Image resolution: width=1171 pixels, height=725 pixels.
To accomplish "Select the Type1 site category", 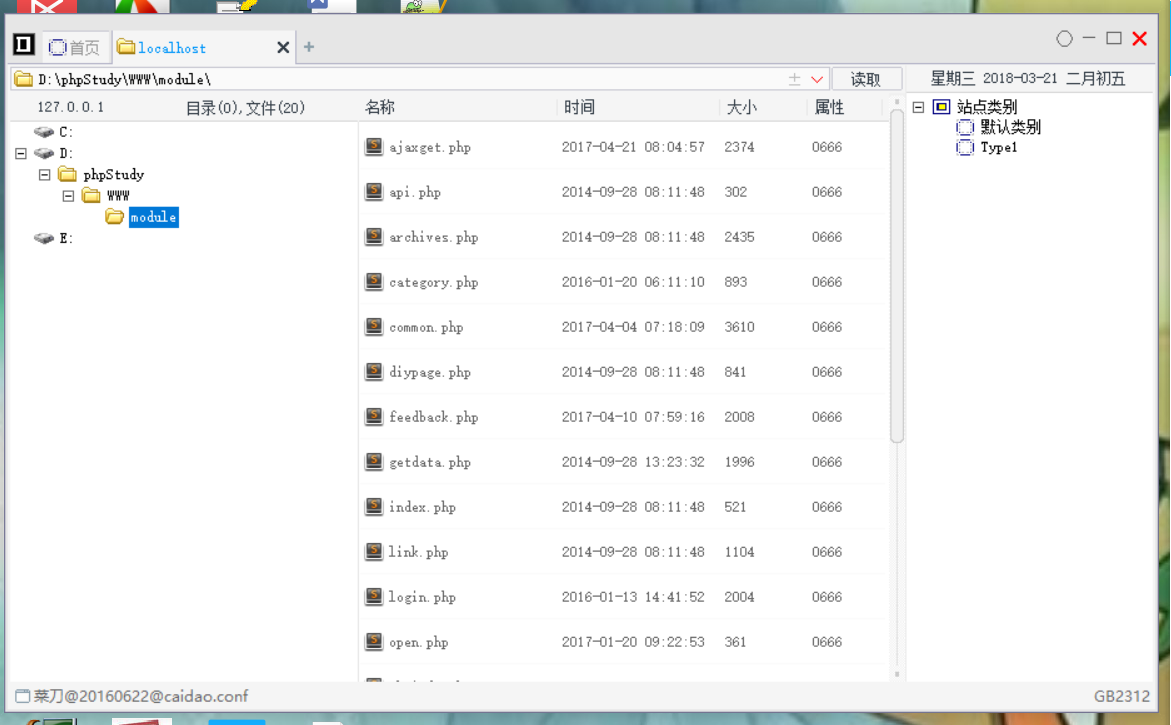I will pos(998,147).
